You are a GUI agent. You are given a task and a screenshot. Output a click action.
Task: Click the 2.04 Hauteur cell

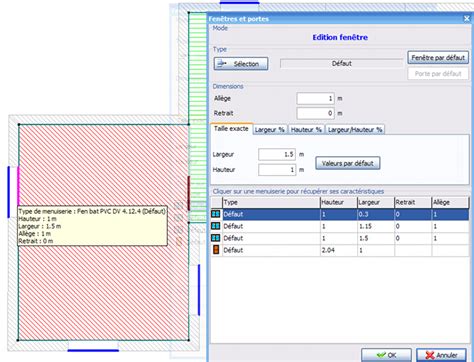tap(338, 250)
